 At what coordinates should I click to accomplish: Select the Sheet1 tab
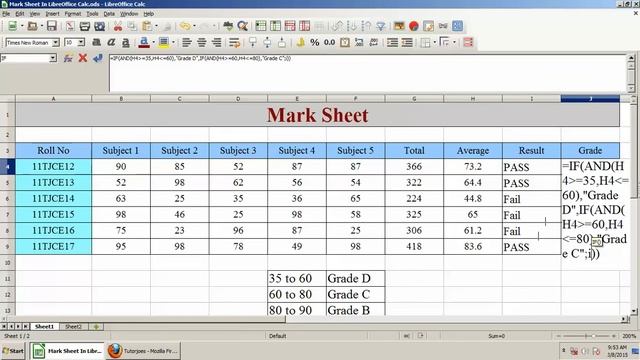44,327
